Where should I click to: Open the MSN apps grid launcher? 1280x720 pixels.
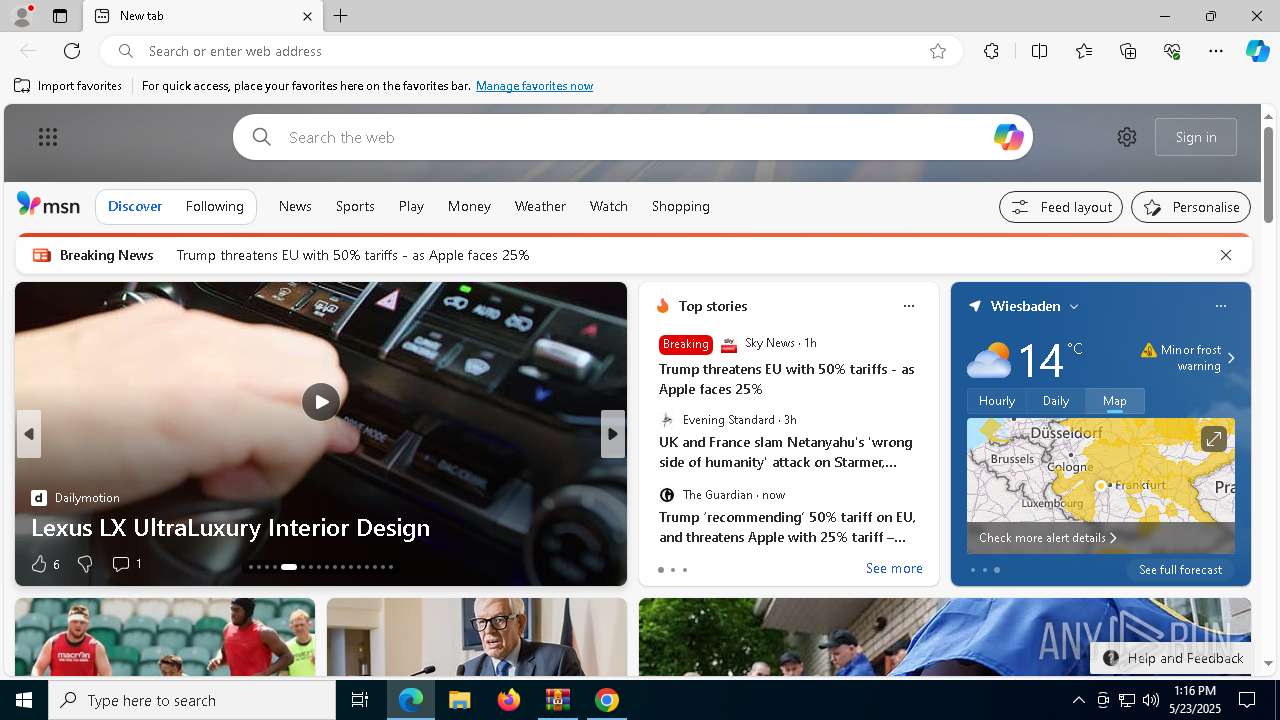(48, 137)
